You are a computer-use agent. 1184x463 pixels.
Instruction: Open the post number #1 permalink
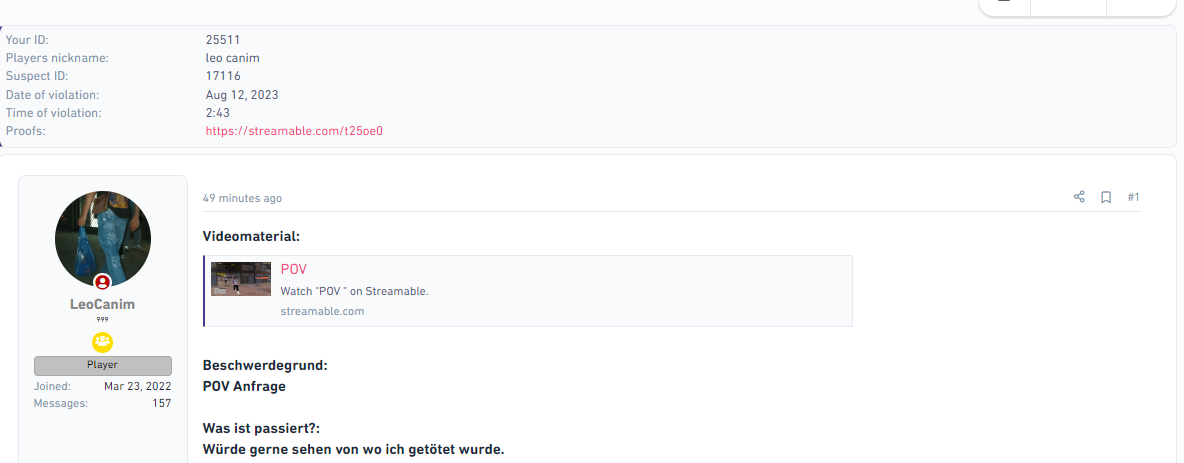pyautogui.click(x=1133, y=197)
